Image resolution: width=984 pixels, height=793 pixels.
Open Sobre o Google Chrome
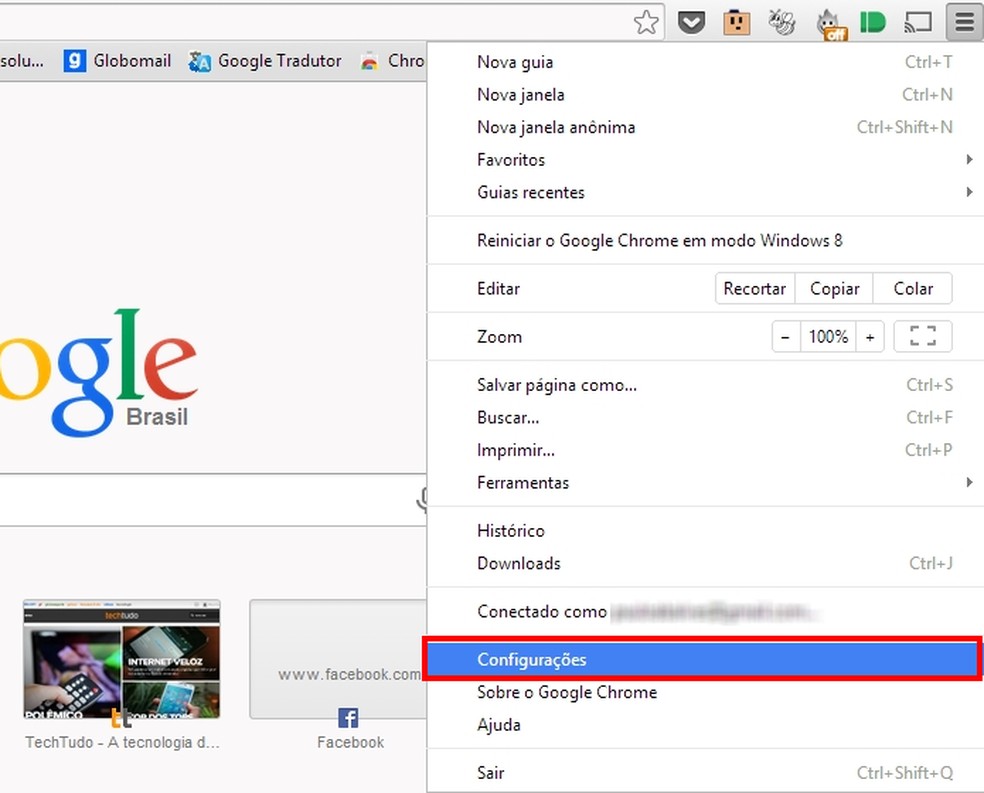coord(567,691)
